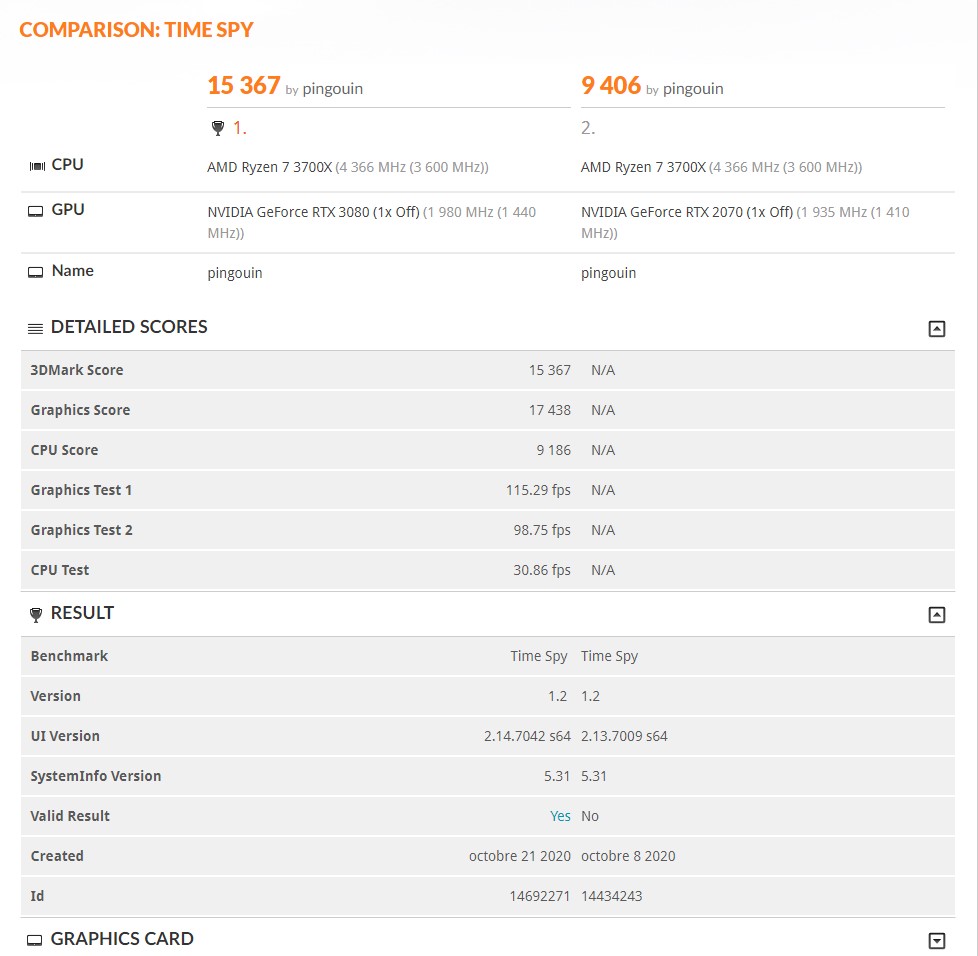This screenshot has height=956, width=978.
Task: Click the SystemInfo Version row label
Action: (x=96, y=776)
